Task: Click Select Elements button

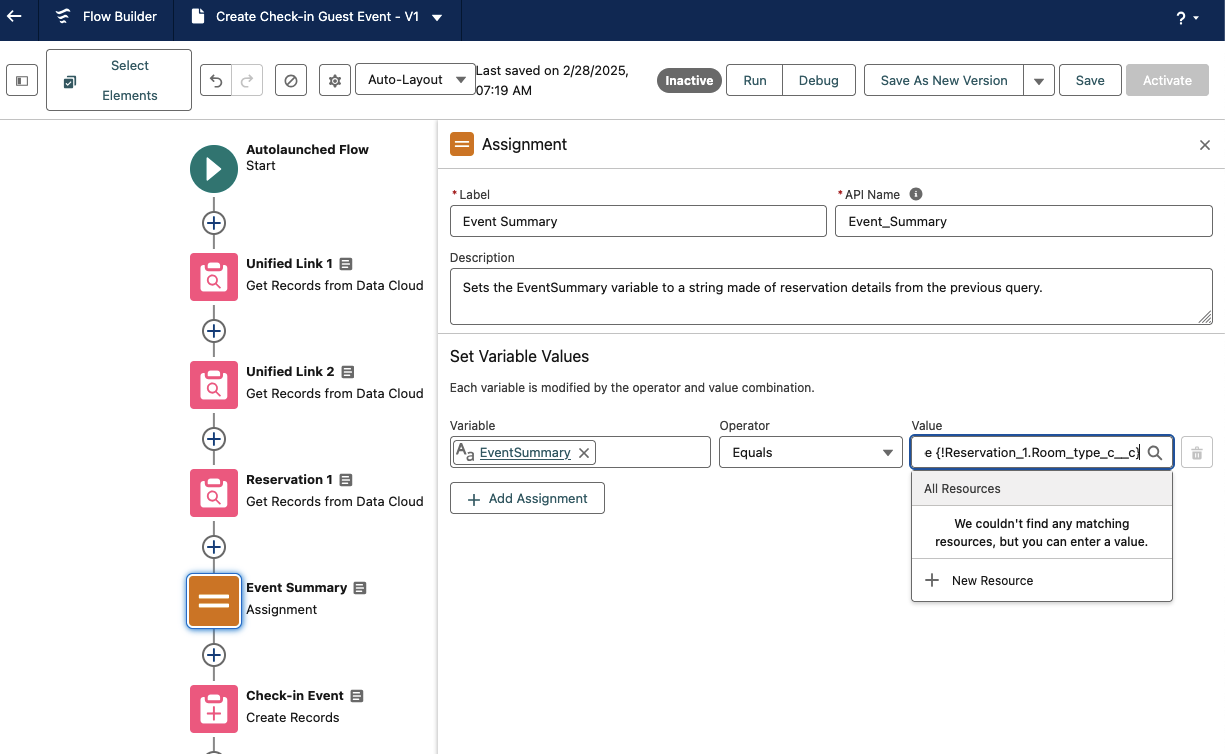Action: [x=118, y=80]
